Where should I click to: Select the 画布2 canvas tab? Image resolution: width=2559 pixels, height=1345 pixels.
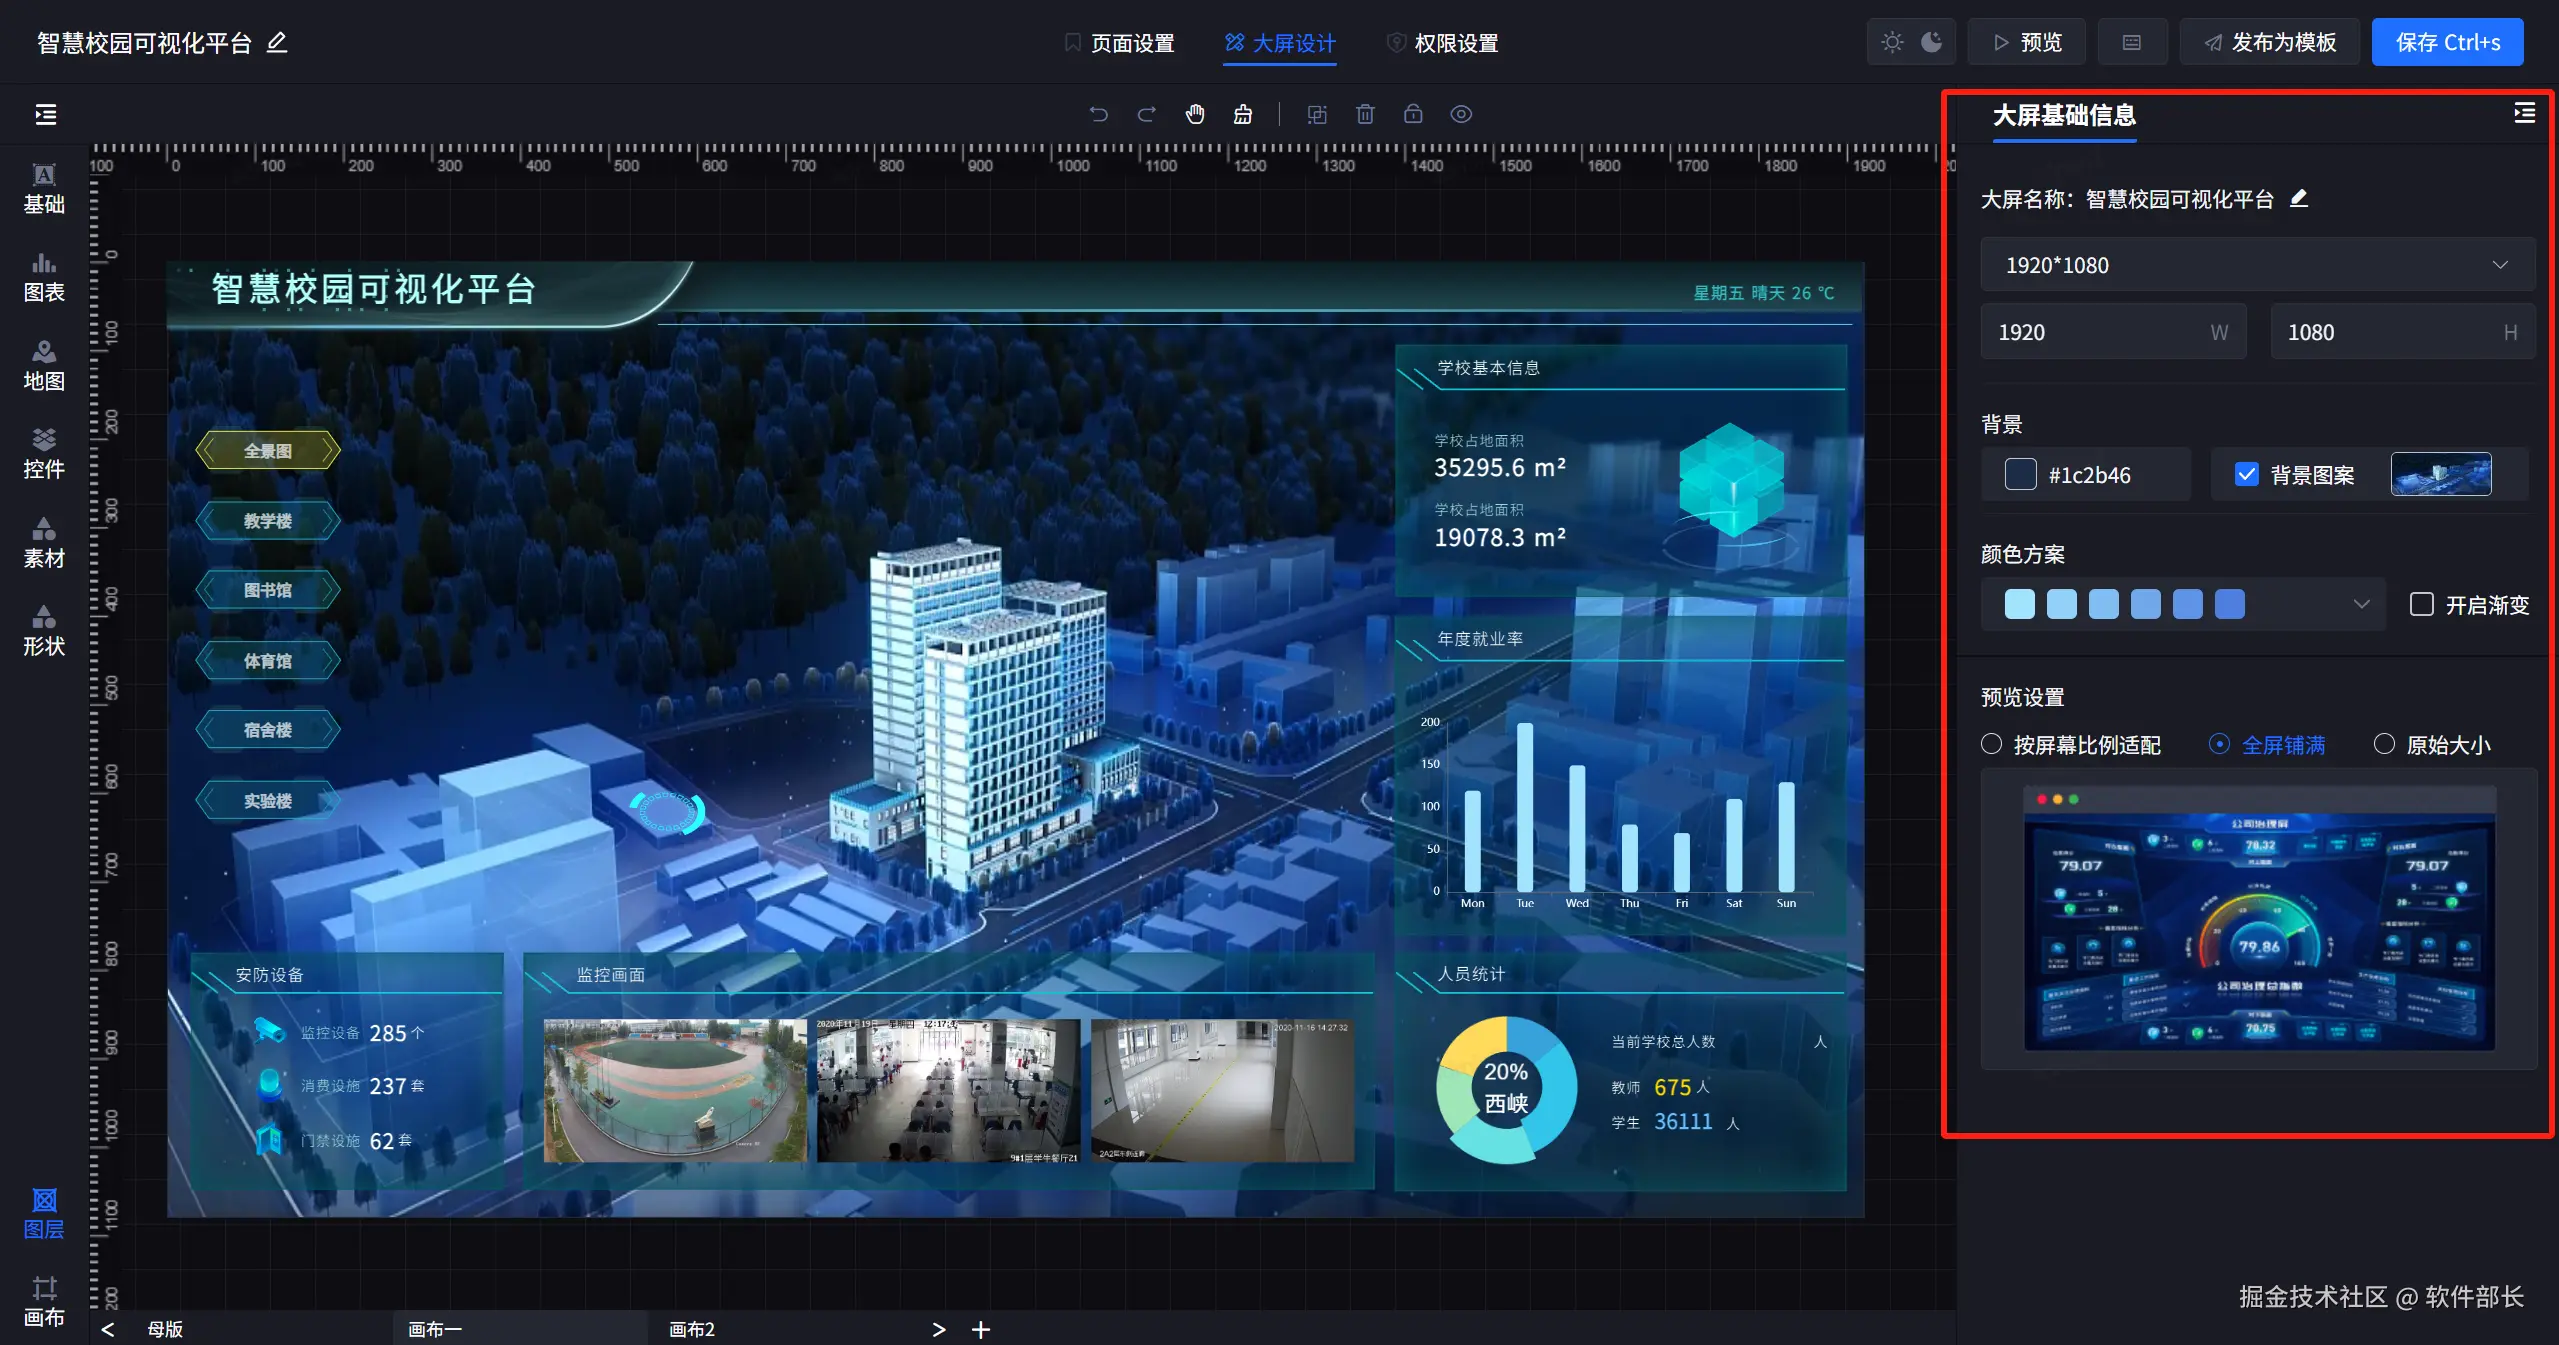point(692,1329)
